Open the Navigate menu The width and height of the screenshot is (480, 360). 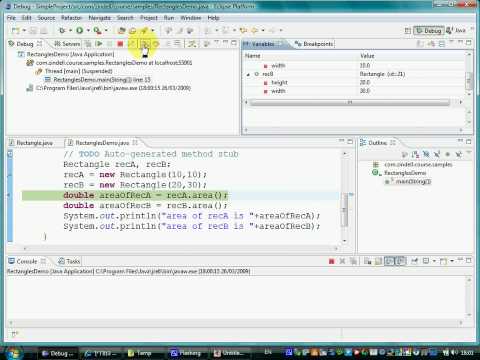click(x=99, y=18)
